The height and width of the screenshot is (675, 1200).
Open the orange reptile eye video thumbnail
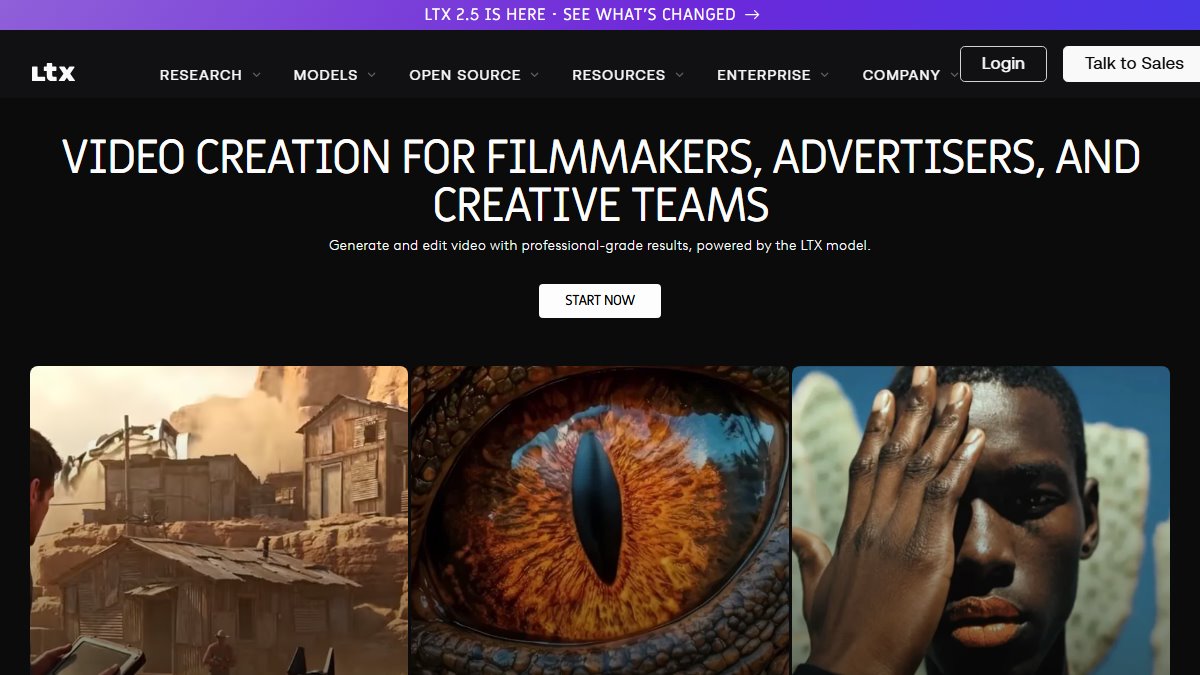[x=600, y=520]
